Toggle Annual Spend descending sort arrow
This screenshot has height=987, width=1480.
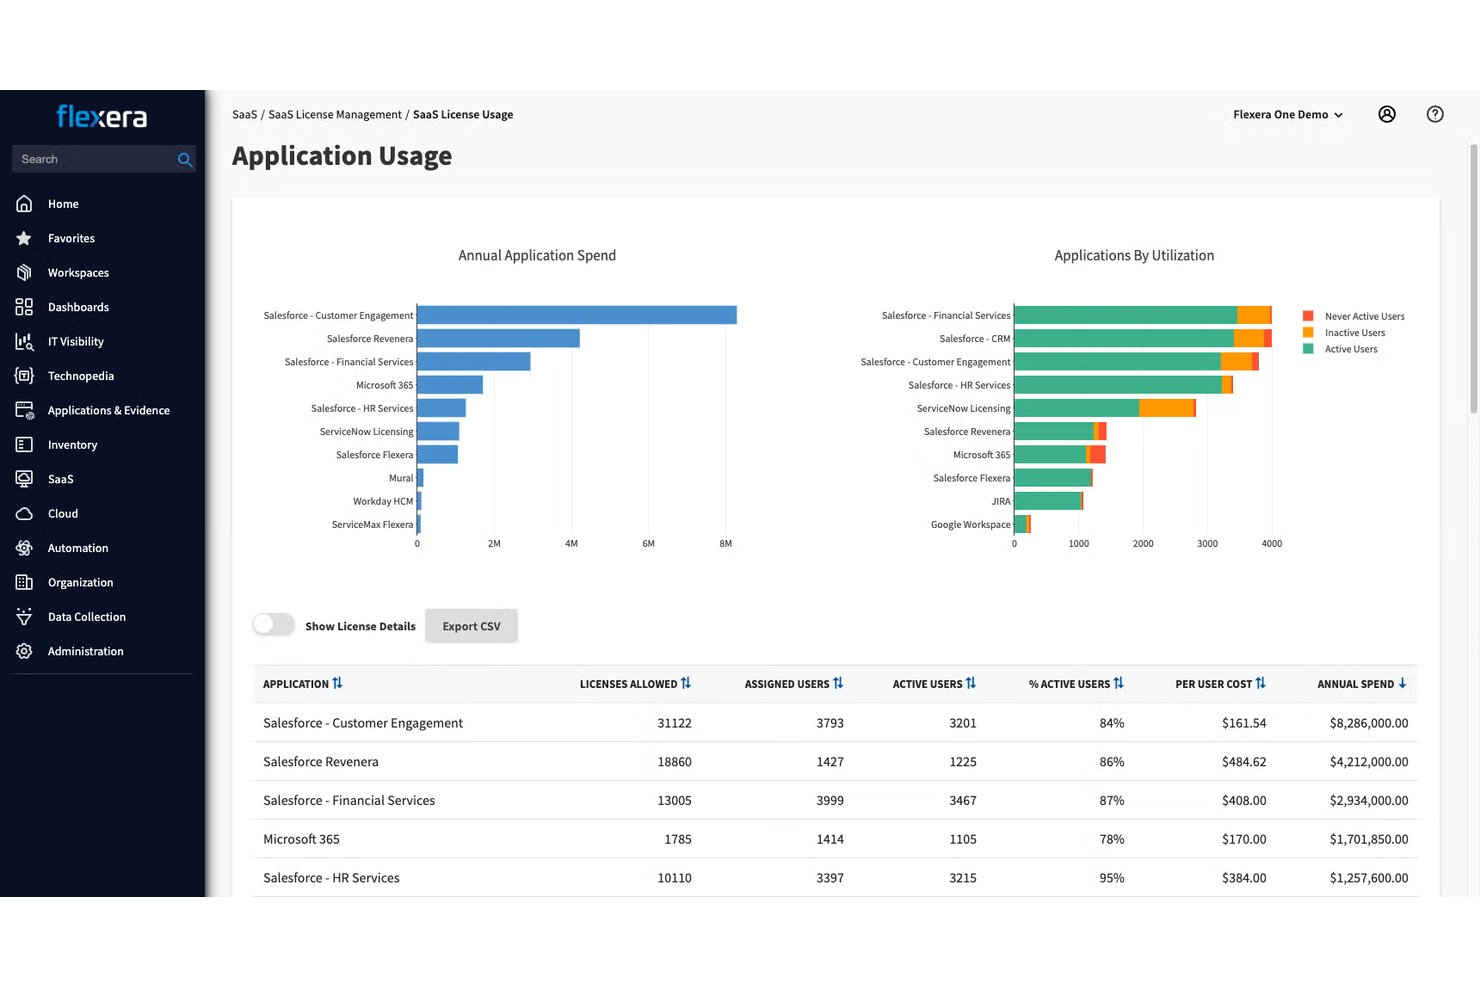tap(1402, 683)
